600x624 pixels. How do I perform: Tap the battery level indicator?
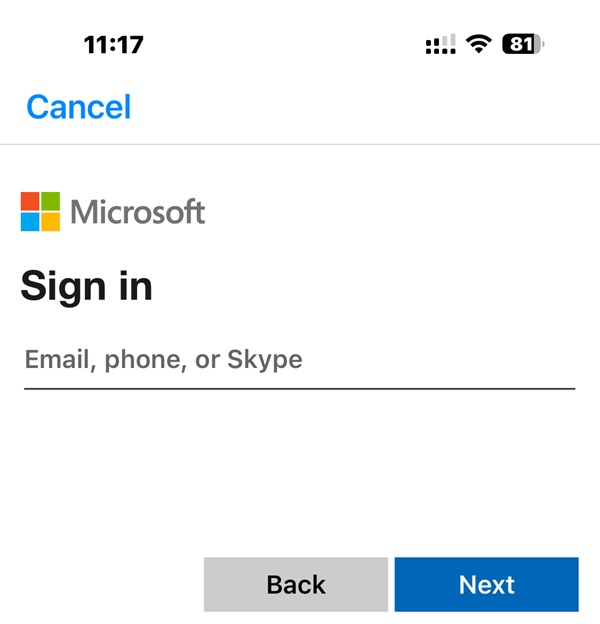click(524, 44)
